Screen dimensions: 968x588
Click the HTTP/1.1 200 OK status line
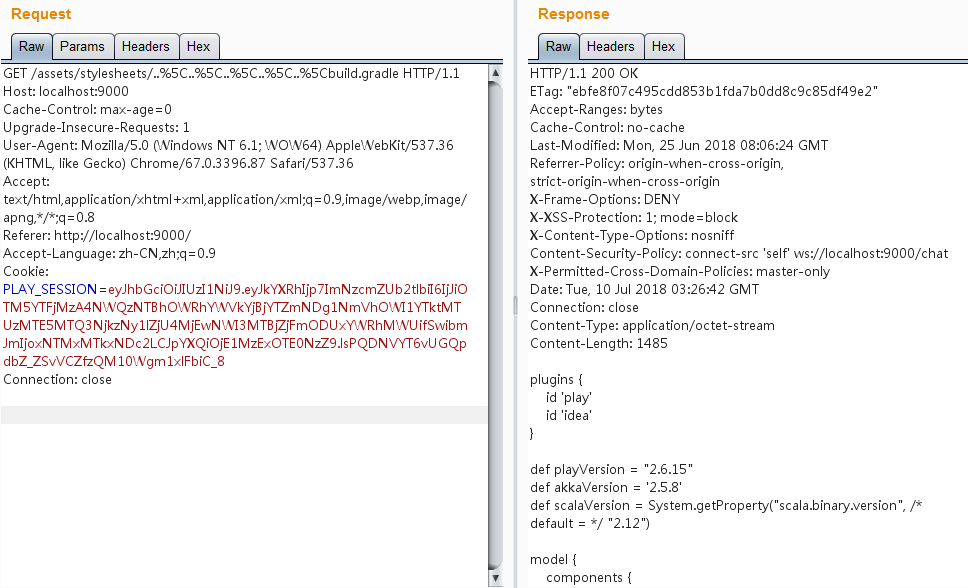tap(584, 74)
